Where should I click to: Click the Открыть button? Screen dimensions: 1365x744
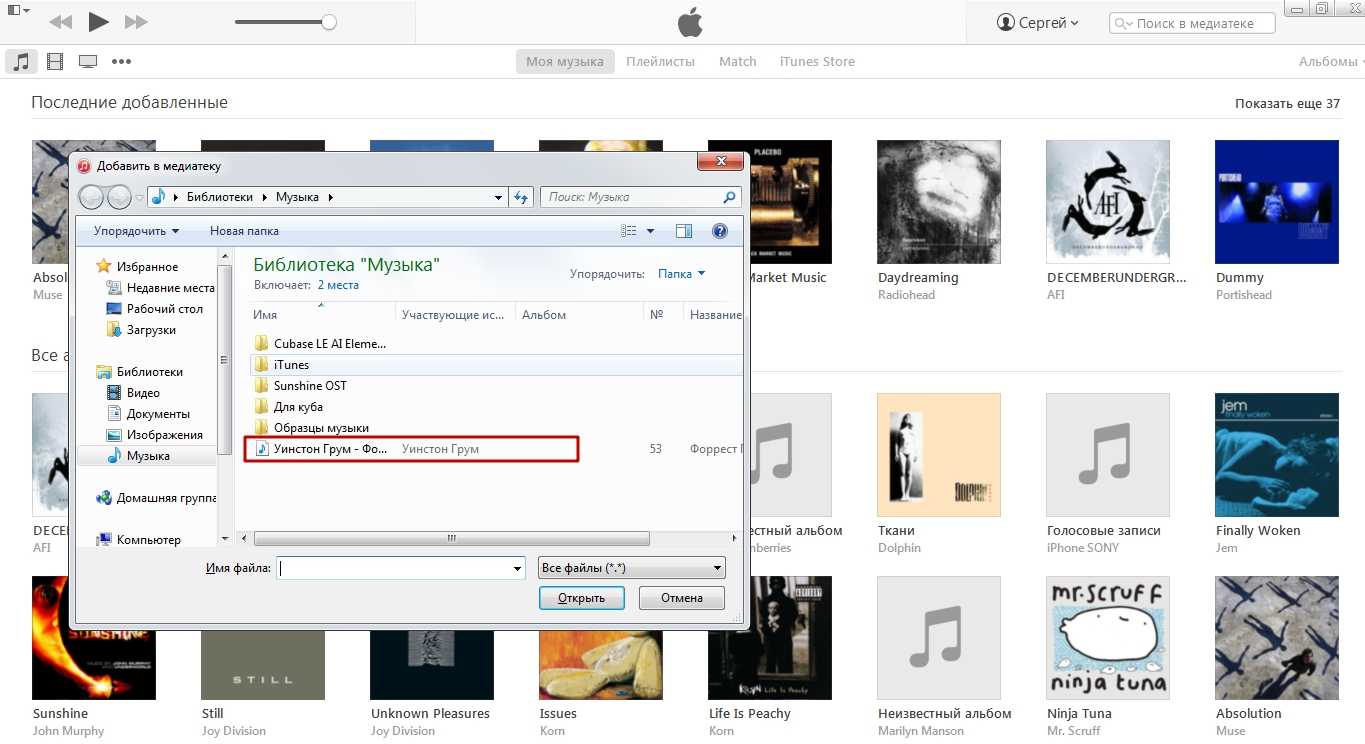coord(581,598)
